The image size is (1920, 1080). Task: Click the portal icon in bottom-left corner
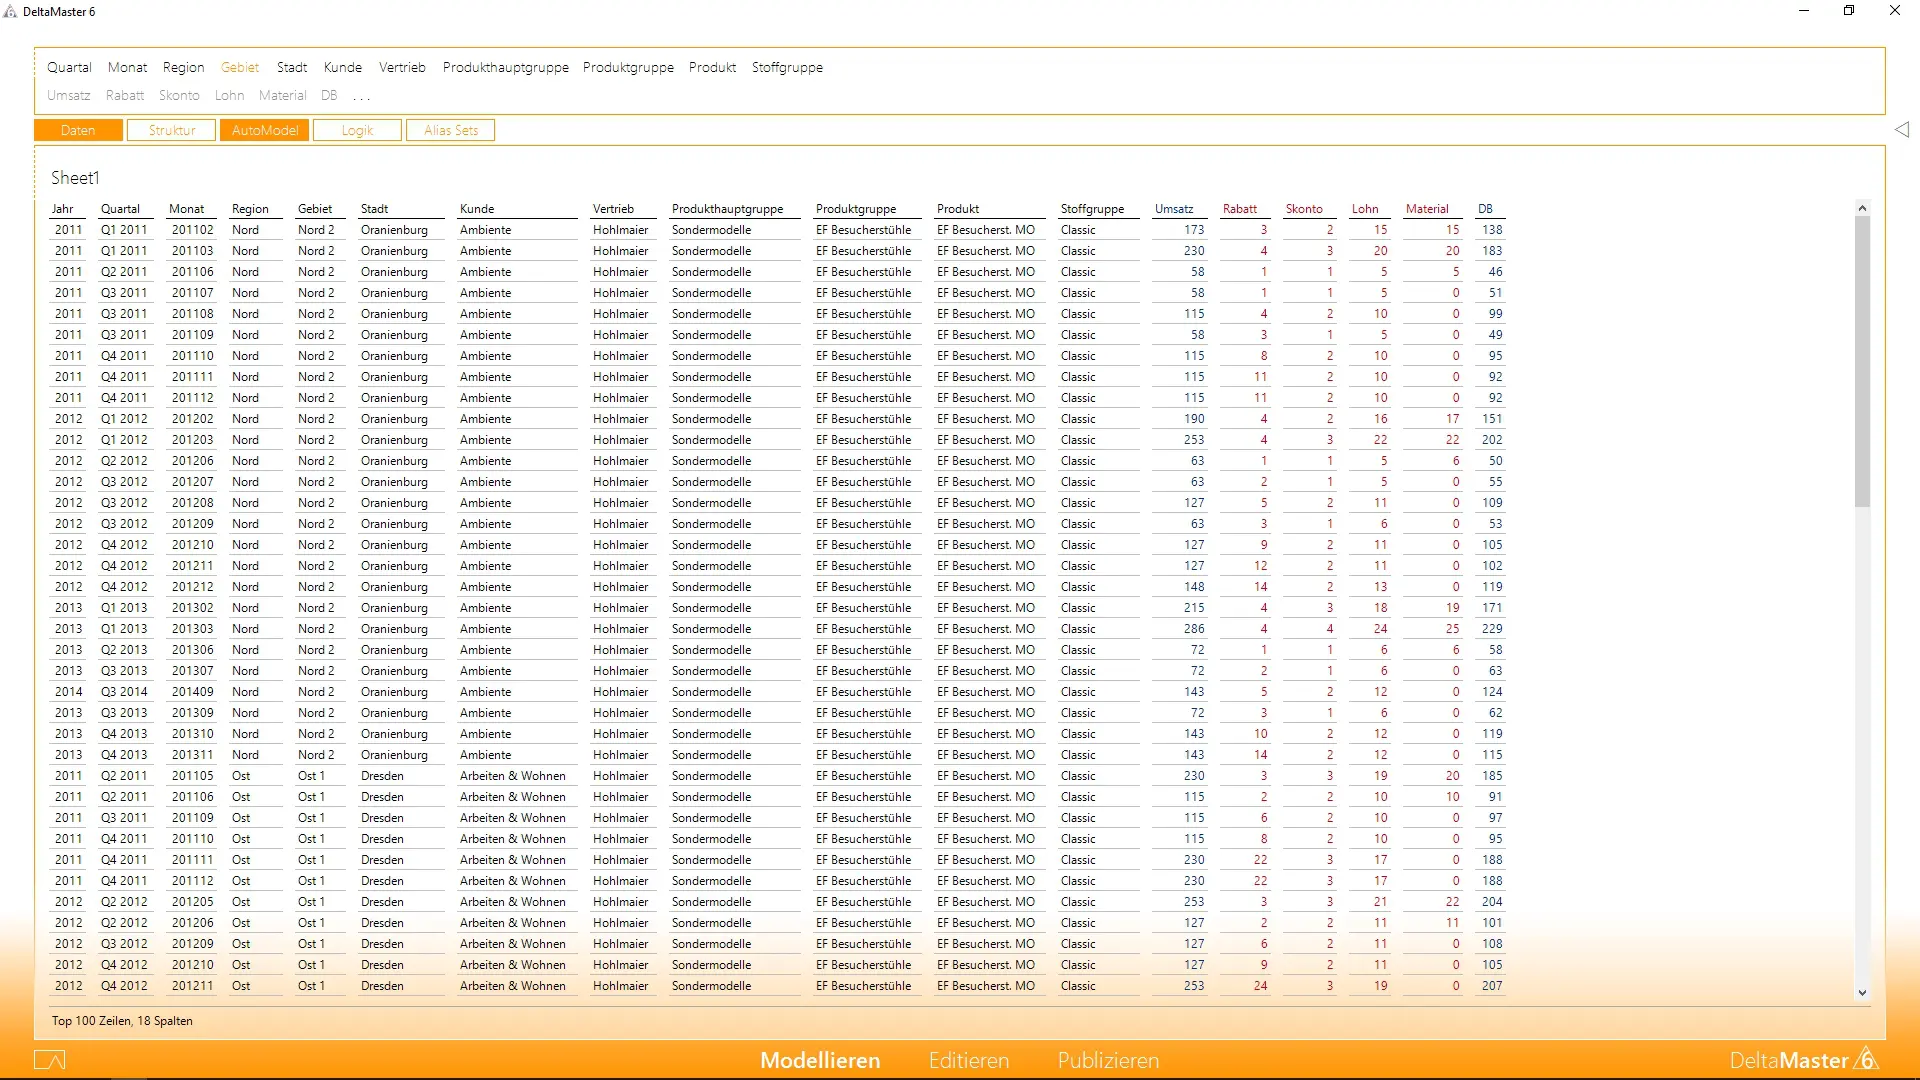coord(49,1060)
